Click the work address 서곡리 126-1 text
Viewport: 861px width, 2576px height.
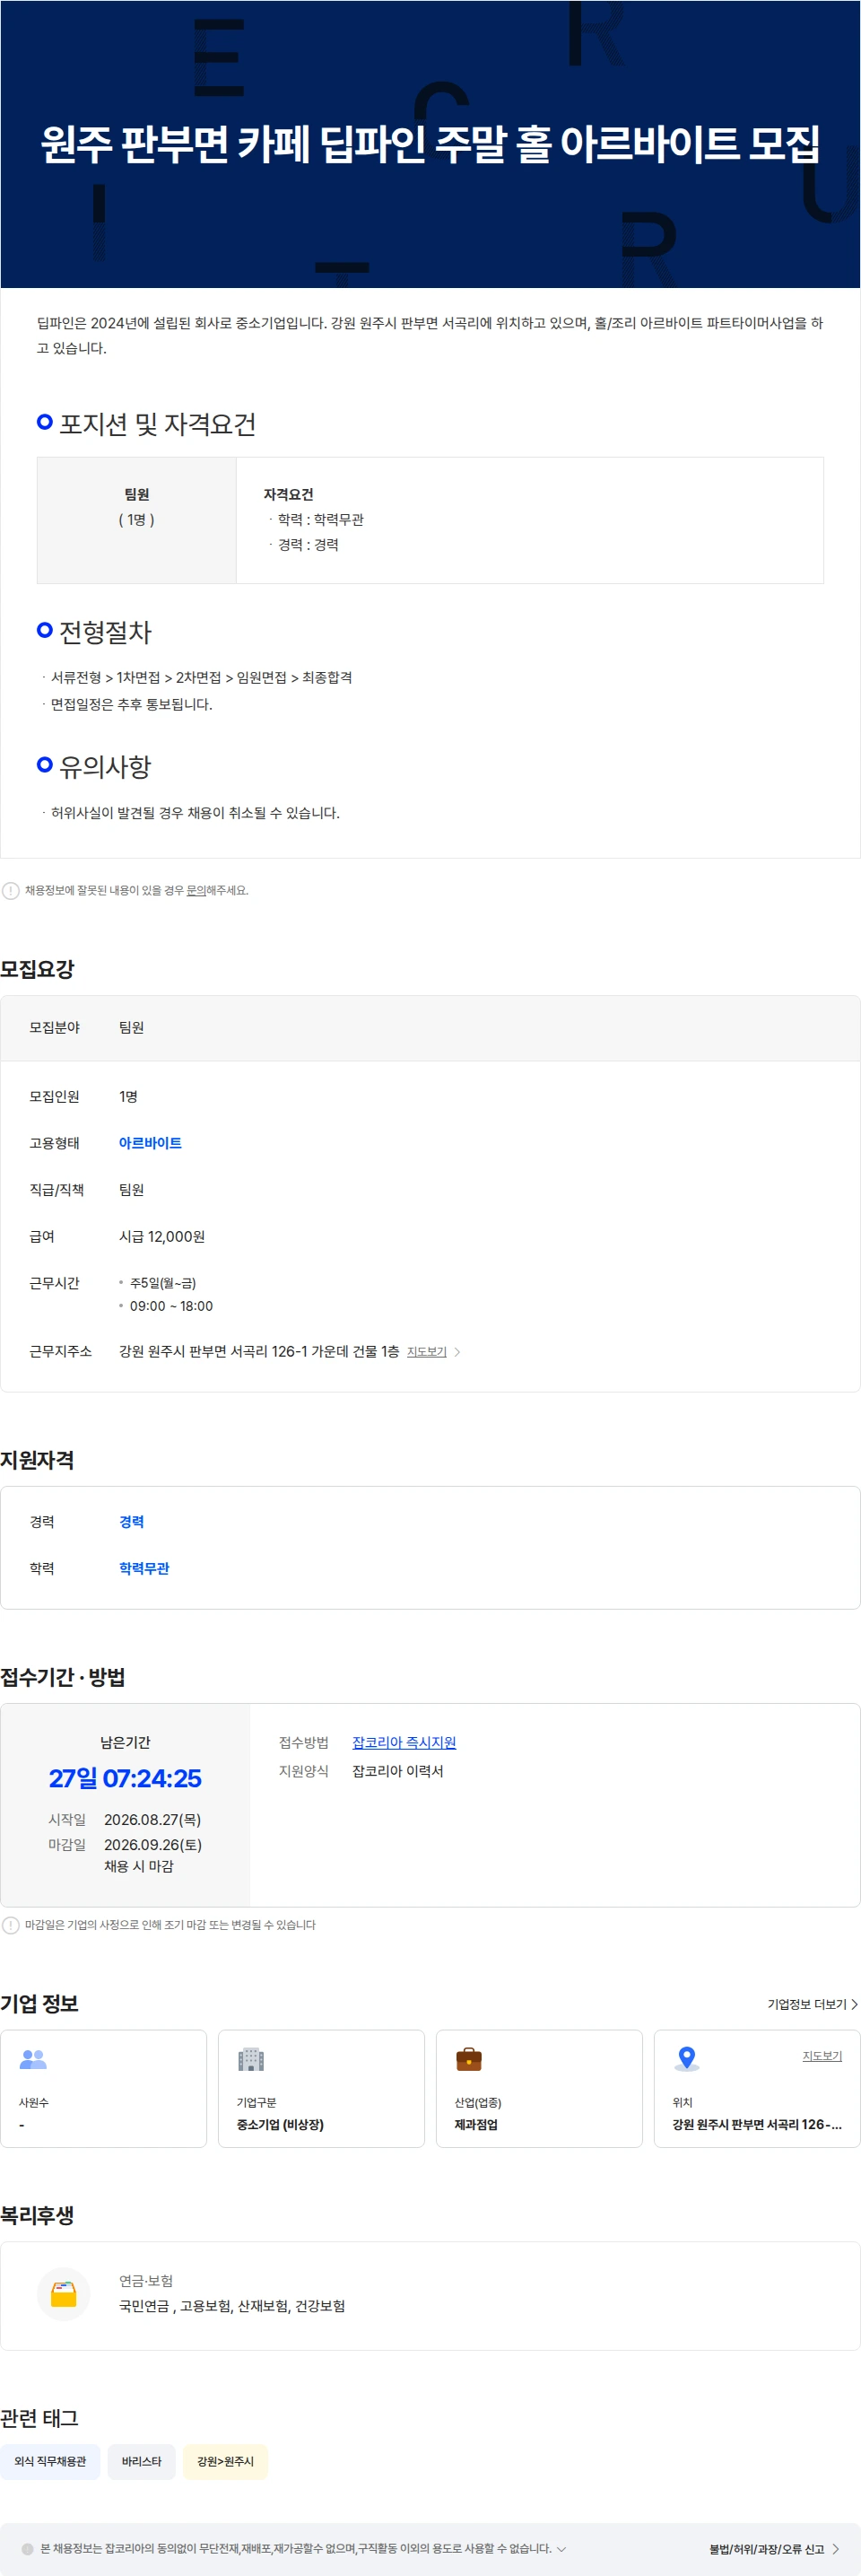(259, 1351)
